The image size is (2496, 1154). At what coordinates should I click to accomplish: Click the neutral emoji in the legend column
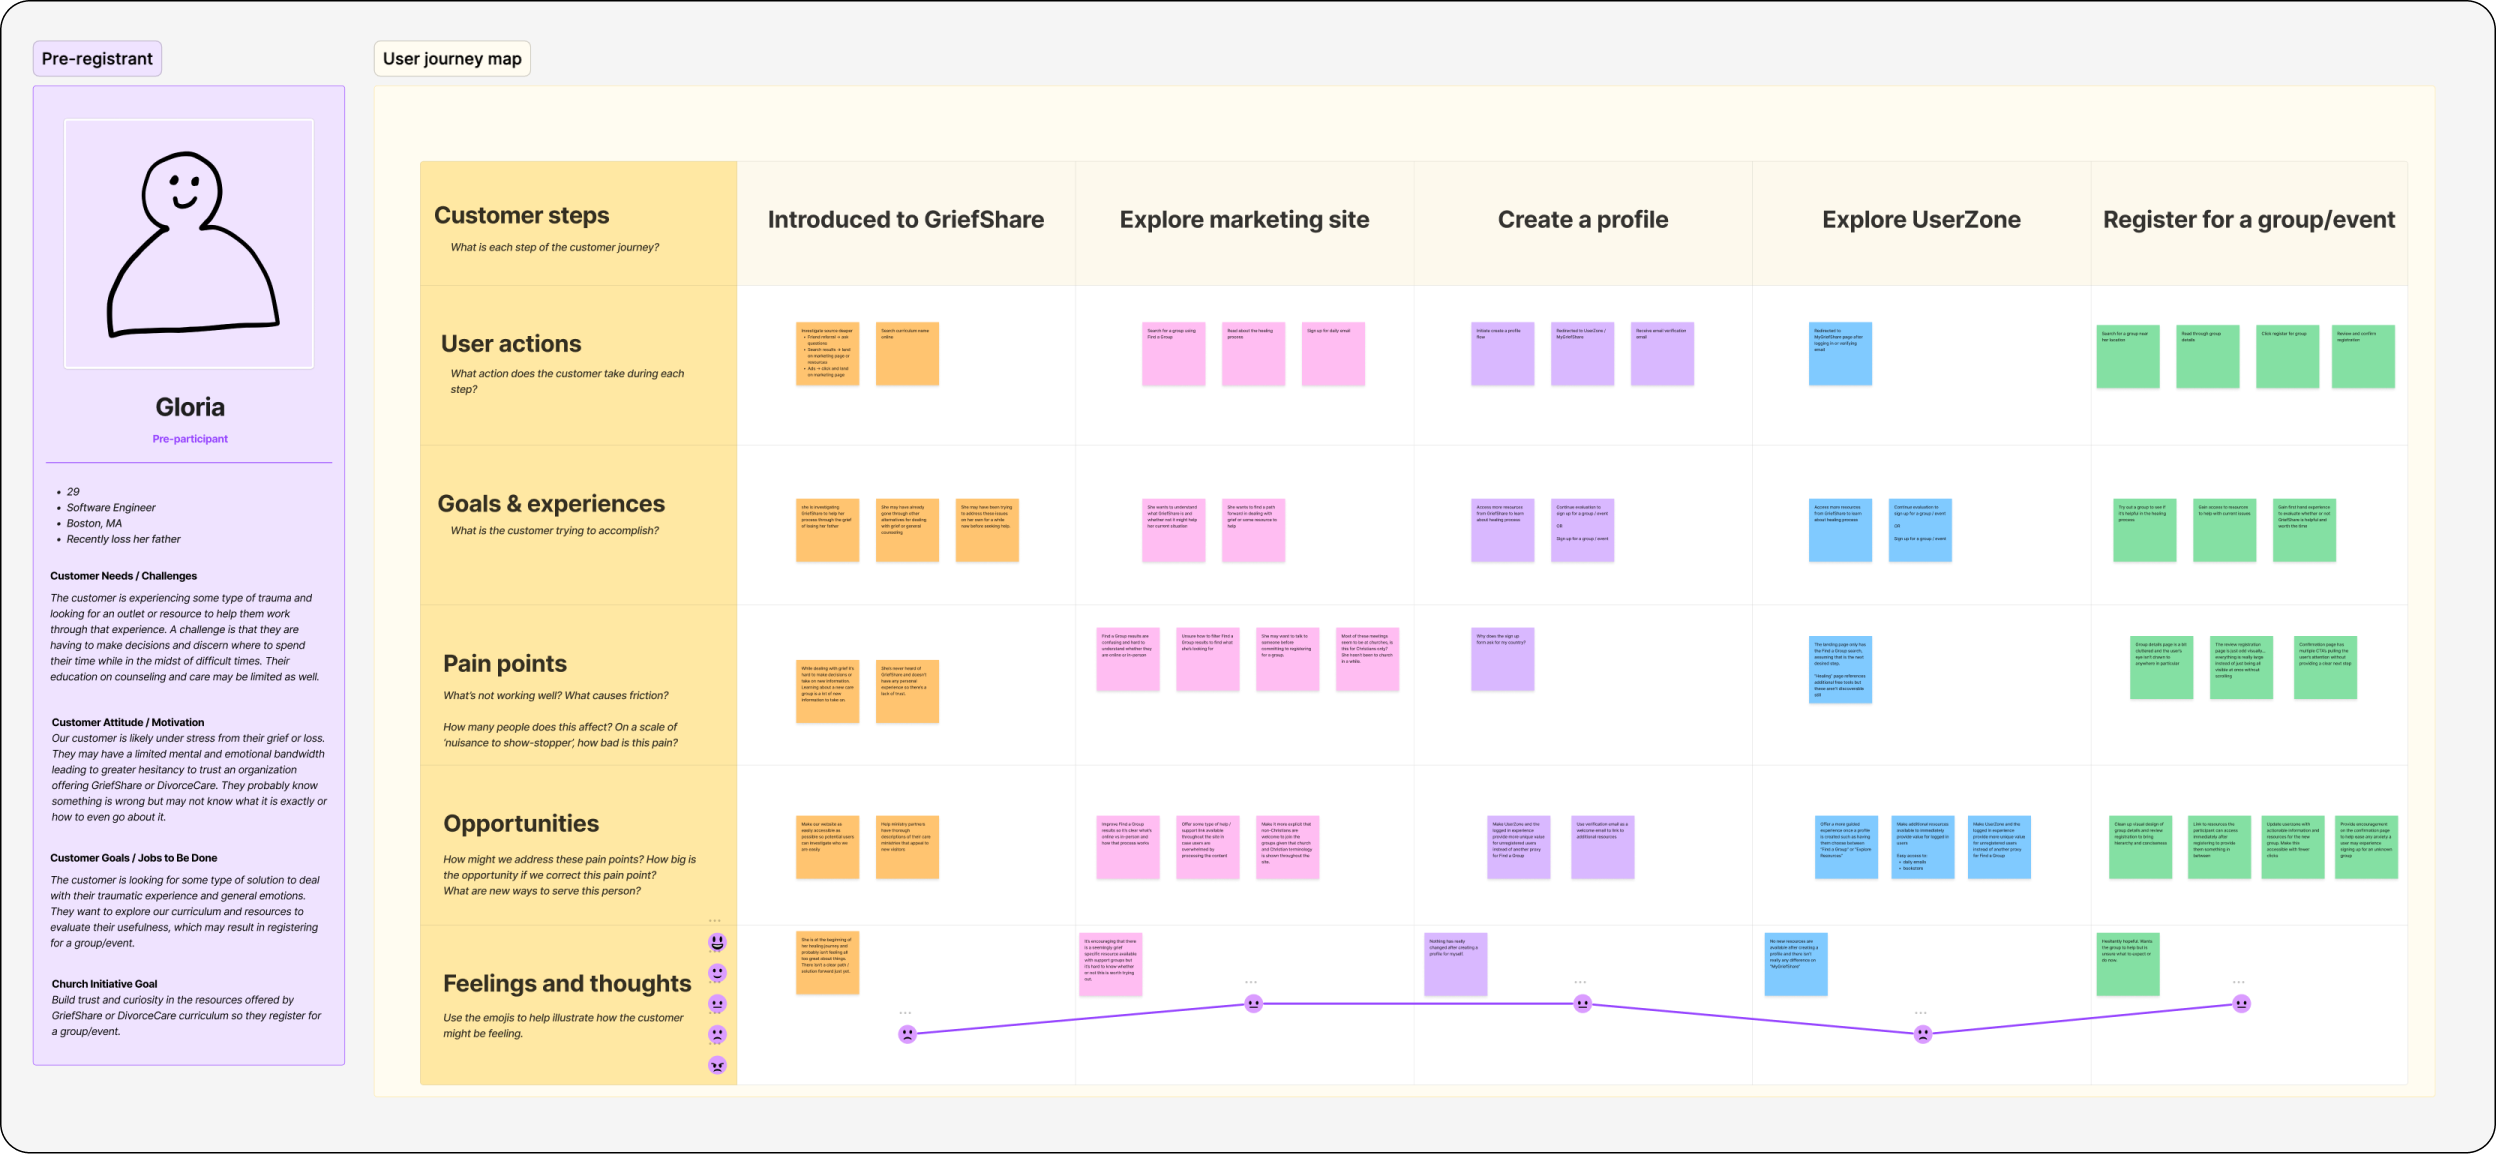[717, 1003]
